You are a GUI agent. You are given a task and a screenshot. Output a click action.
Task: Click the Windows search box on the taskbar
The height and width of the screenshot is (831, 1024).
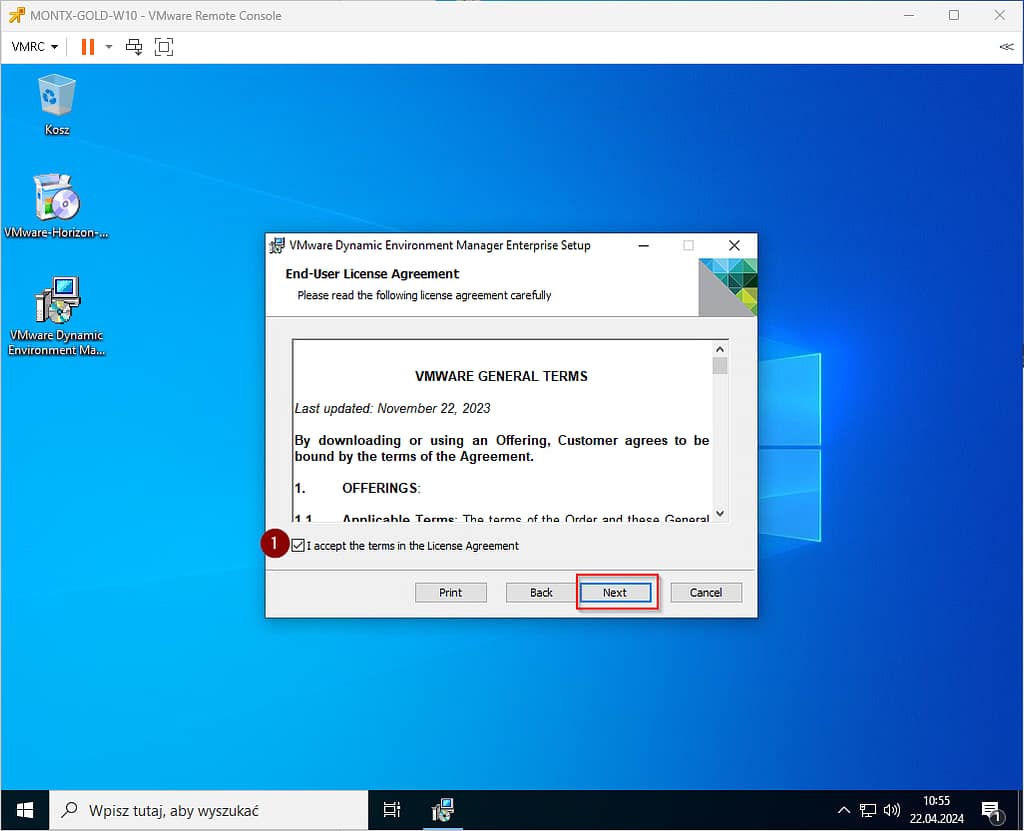[210, 810]
